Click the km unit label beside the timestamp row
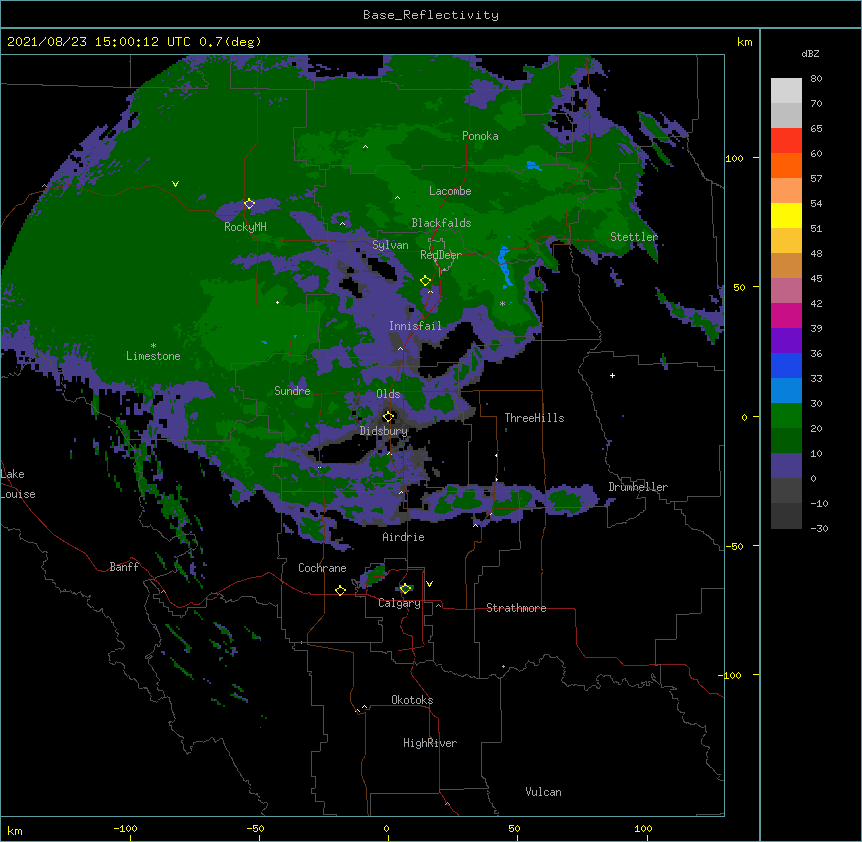 click(x=744, y=42)
